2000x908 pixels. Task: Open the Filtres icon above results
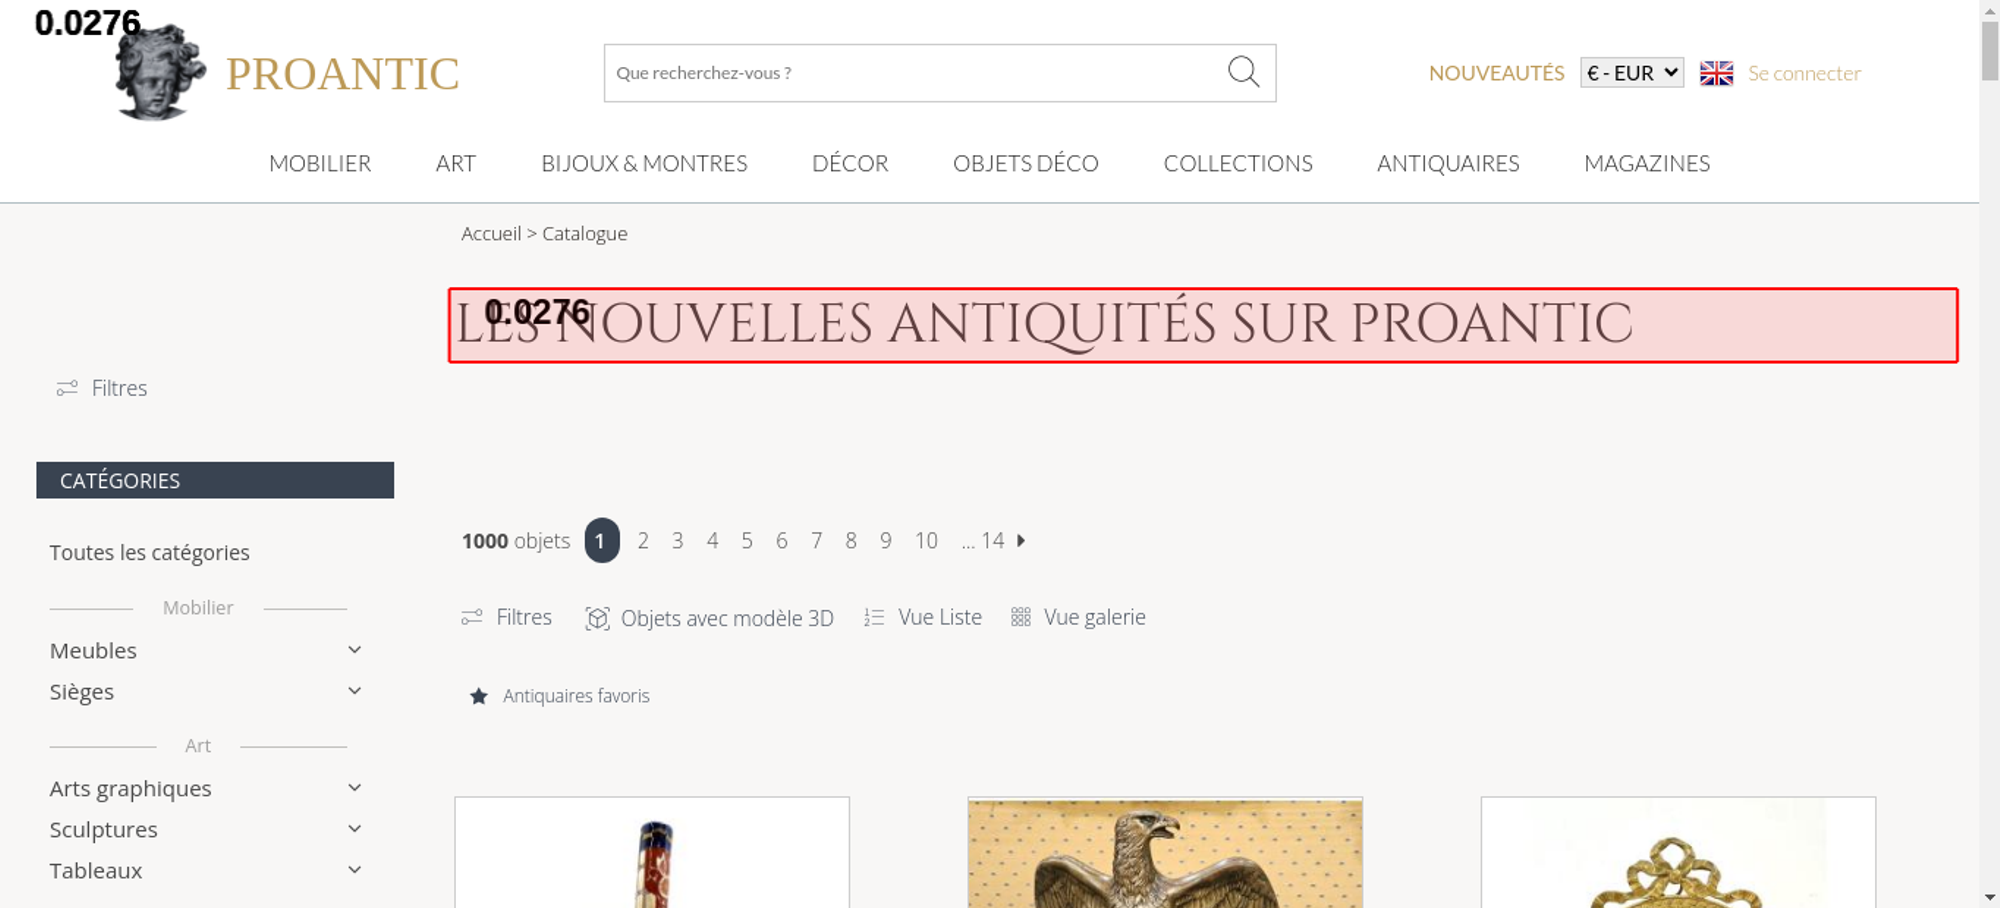point(472,617)
